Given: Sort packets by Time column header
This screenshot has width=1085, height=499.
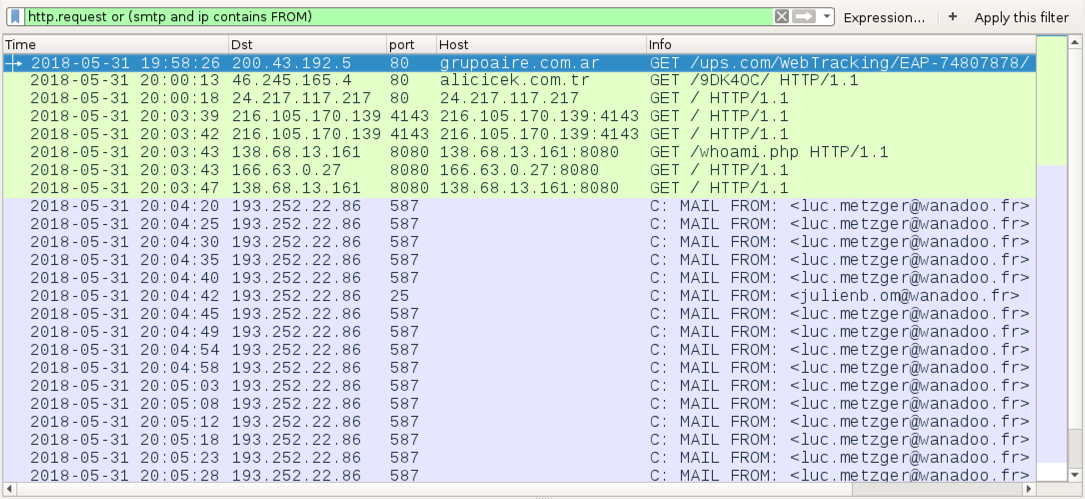Looking at the screenshot, I should coord(116,44).
